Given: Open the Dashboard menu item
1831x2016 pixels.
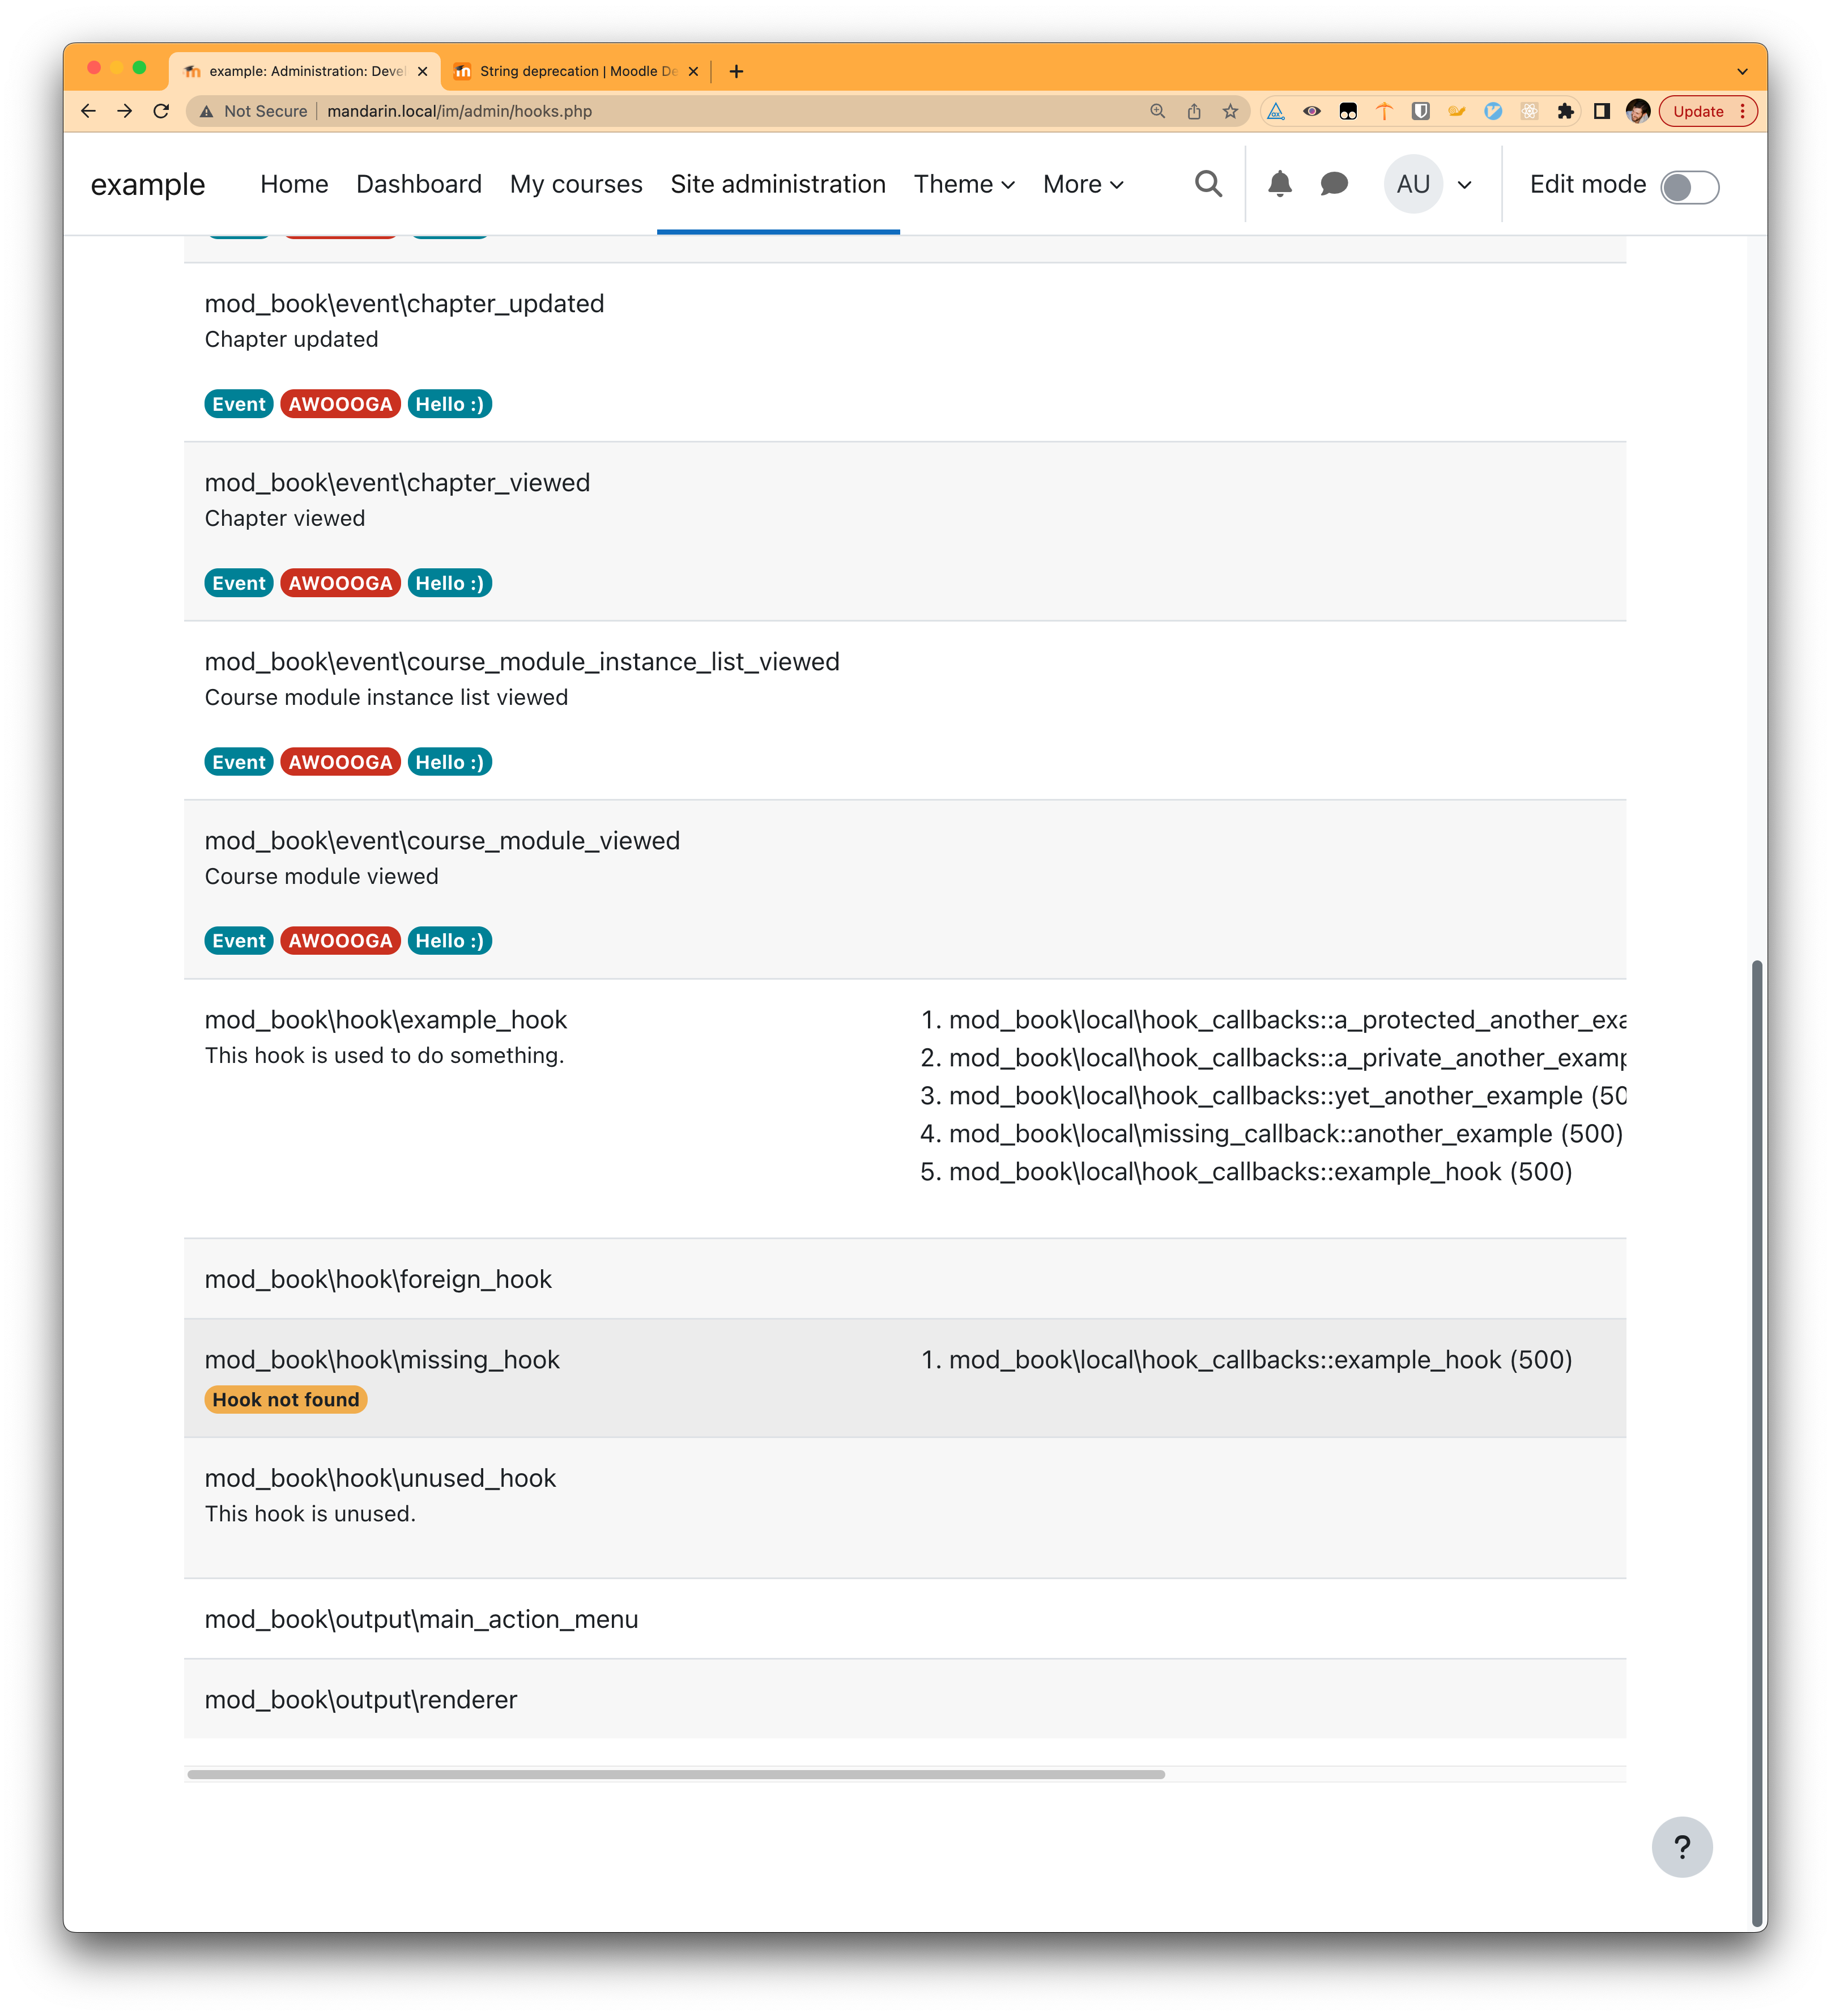Looking at the screenshot, I should click(x=419, y=184).
